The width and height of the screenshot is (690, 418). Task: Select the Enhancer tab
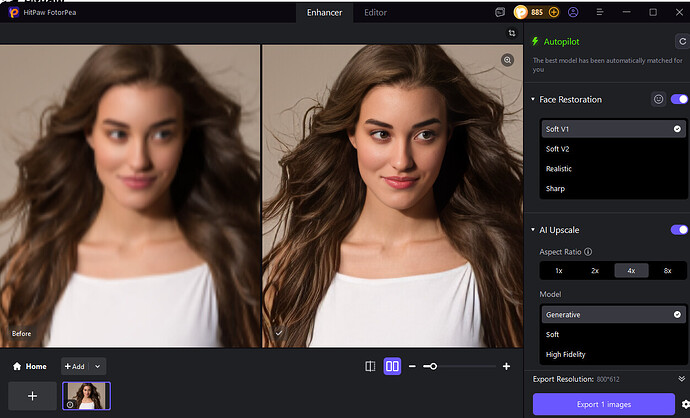323,12
